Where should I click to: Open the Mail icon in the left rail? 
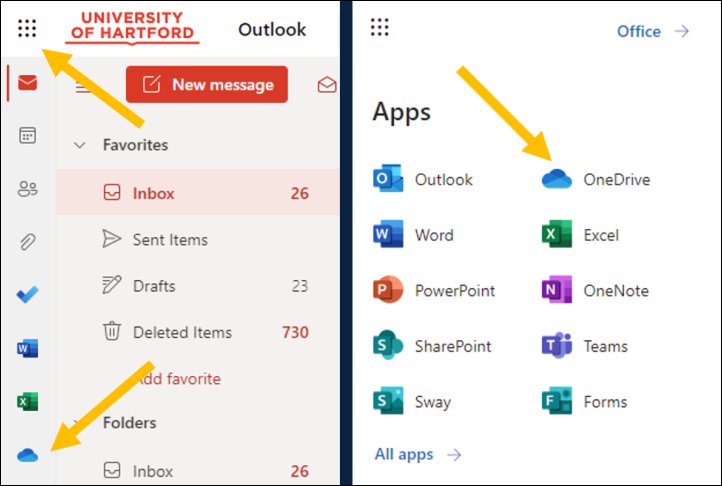click(x=28, y=83)
